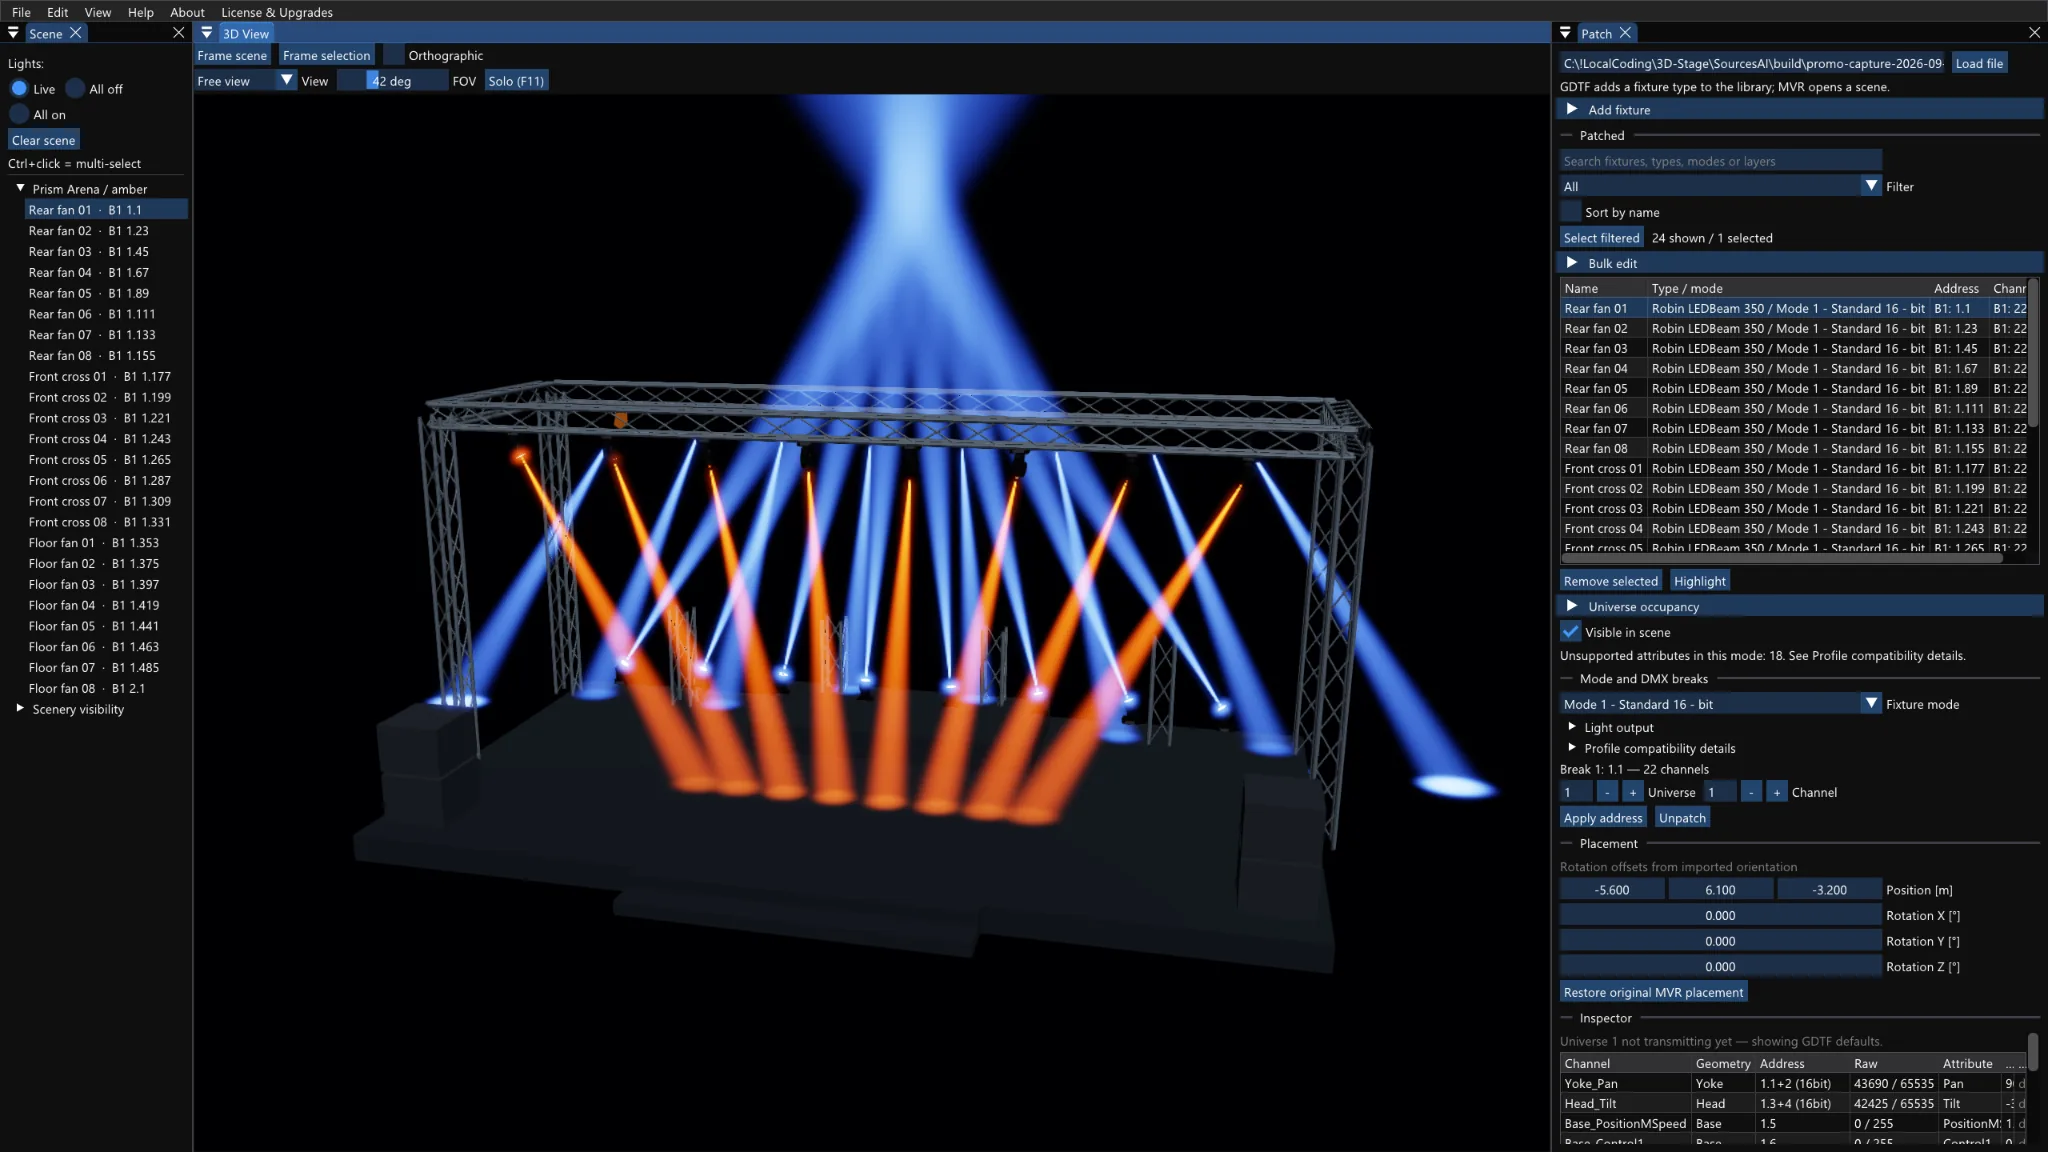
Task: Click the Frame scene button
Action: click(x=232, y=56)
